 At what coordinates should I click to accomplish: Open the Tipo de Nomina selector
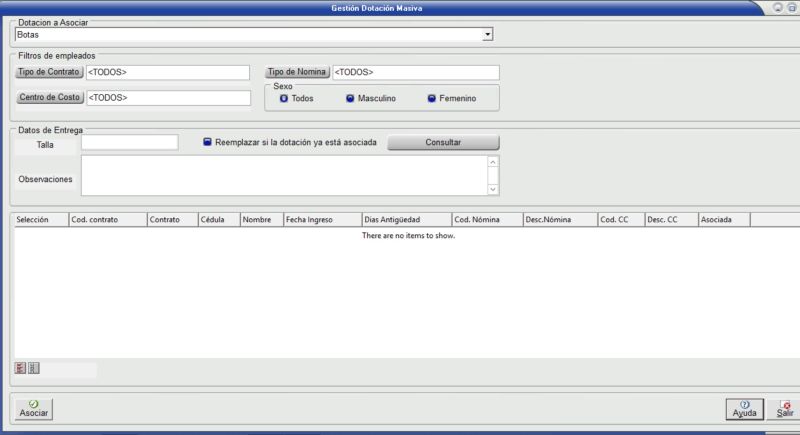pos(297,73)
